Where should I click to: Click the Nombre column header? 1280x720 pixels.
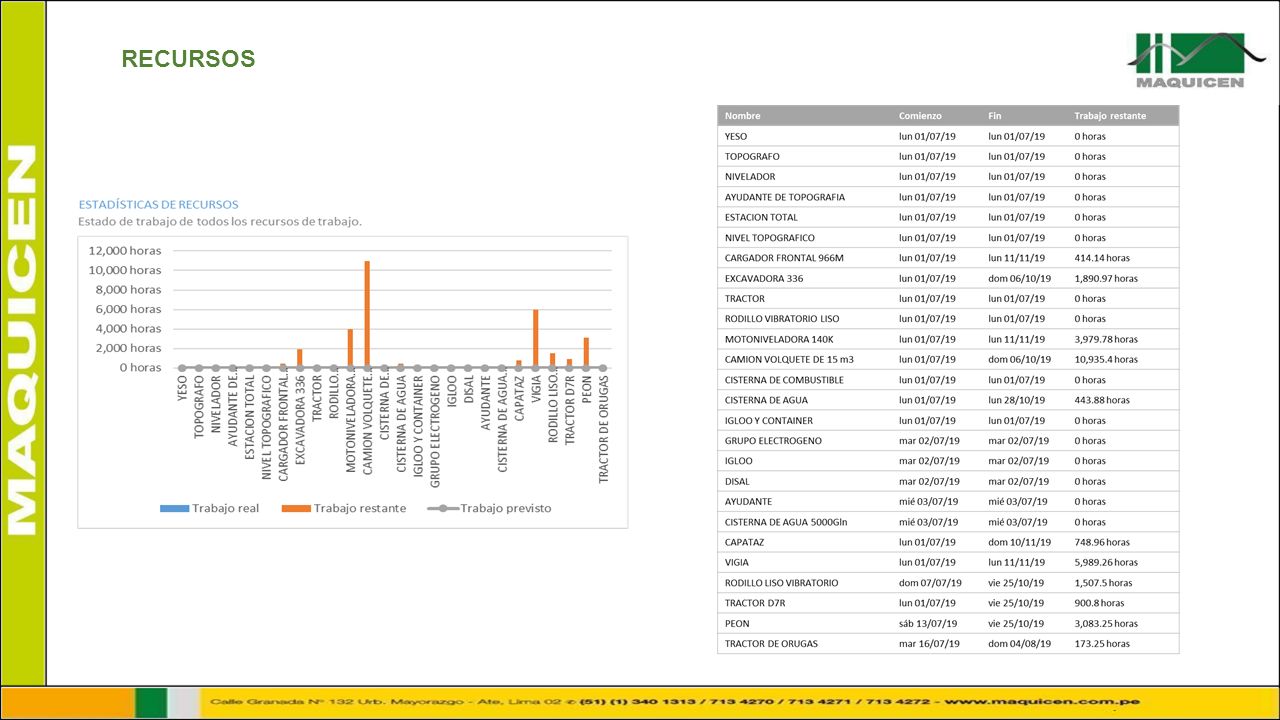742,116
